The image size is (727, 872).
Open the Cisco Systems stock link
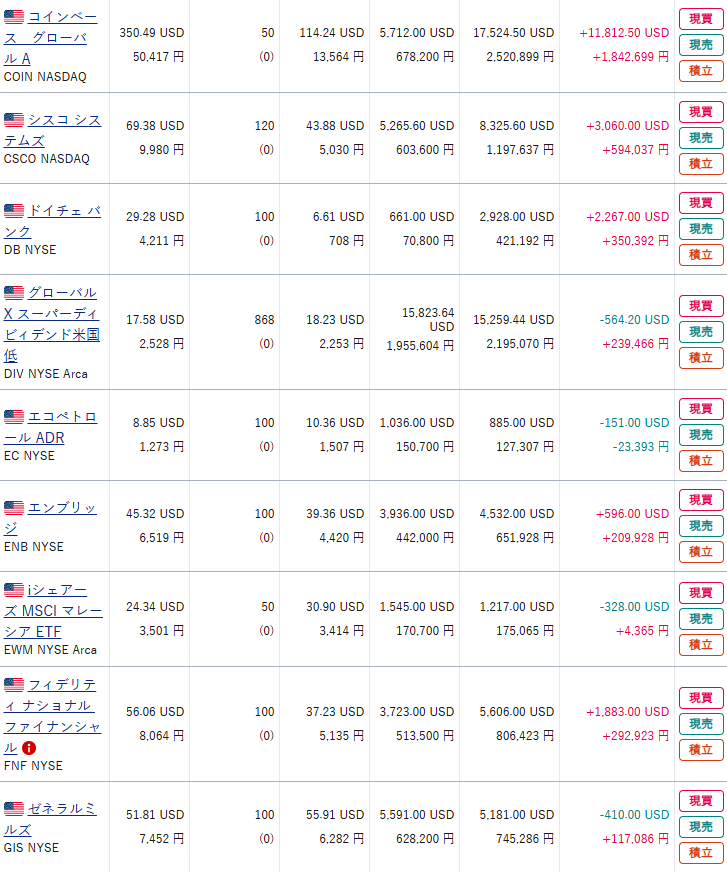[x=52, y=130]
